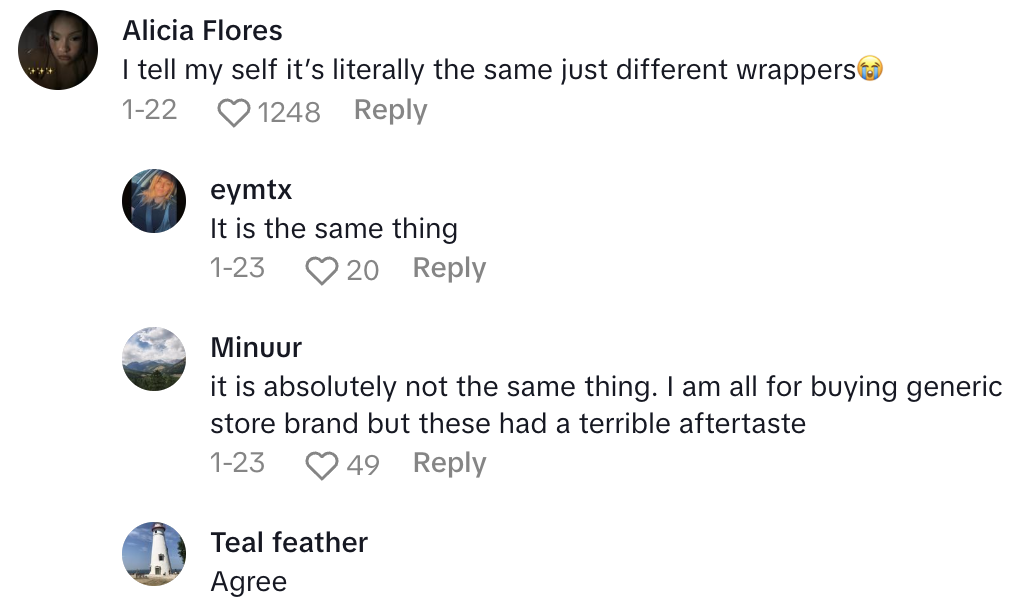
Task: Click the 1248 like count
Action: (289, 112)
